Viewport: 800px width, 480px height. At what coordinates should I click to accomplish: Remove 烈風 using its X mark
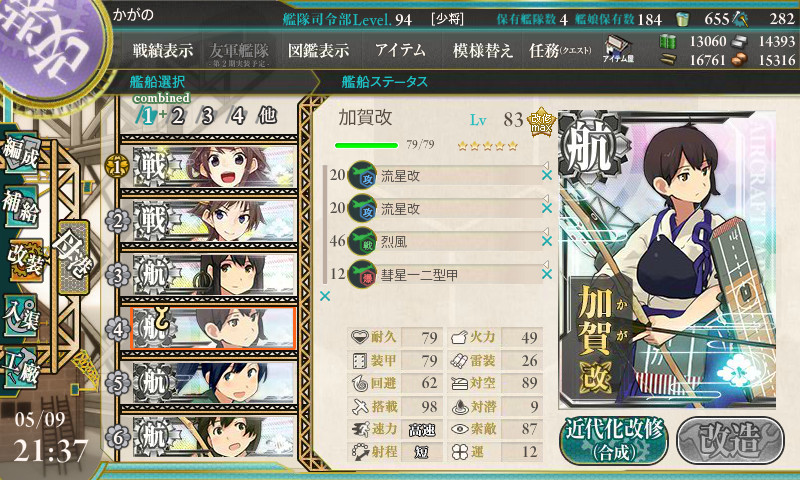(547, 241)
